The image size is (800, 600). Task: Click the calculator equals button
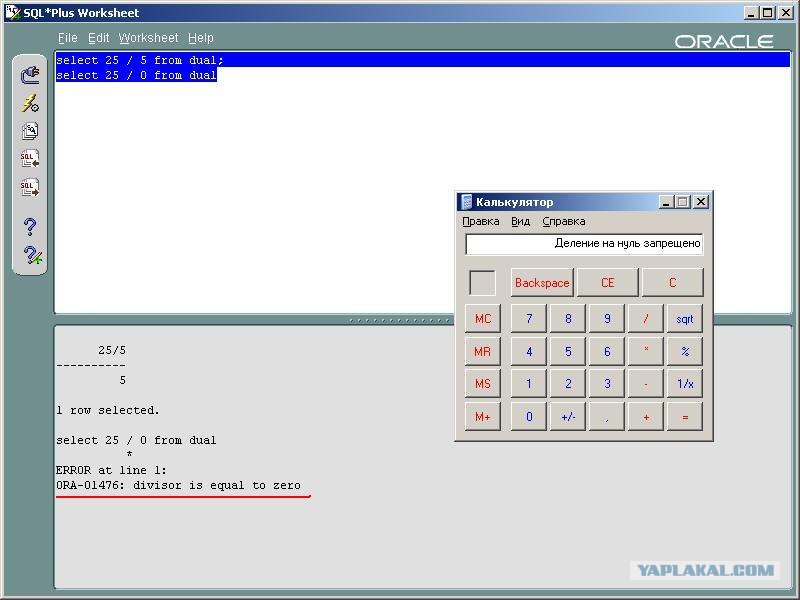(685, 416)
